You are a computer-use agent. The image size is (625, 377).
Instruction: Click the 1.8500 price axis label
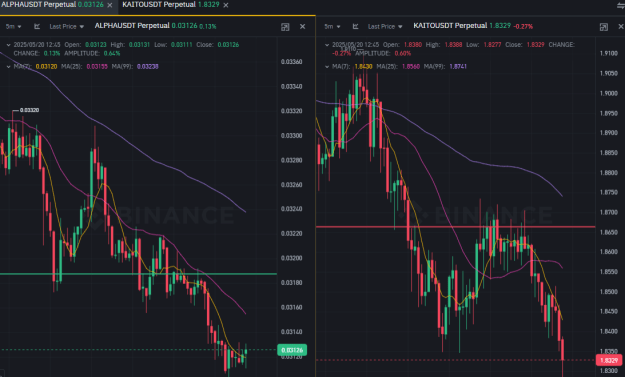coord(609,292)
